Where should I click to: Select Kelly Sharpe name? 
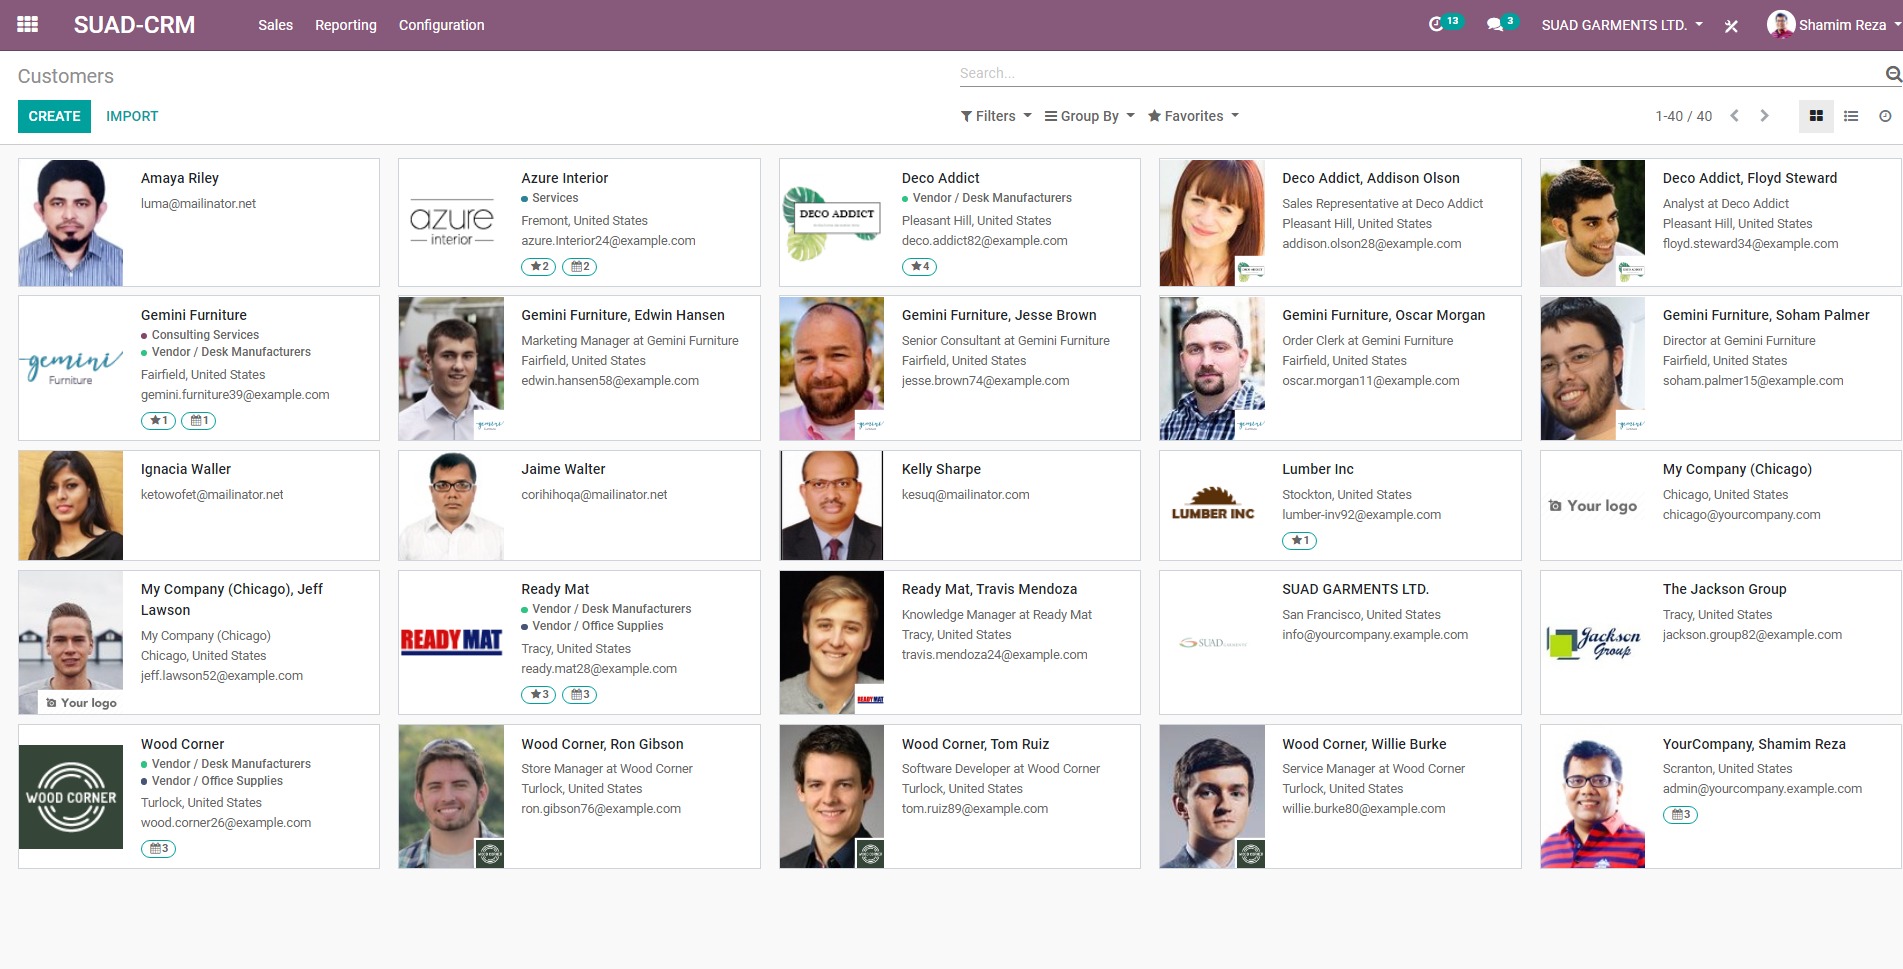pos(941,469)
